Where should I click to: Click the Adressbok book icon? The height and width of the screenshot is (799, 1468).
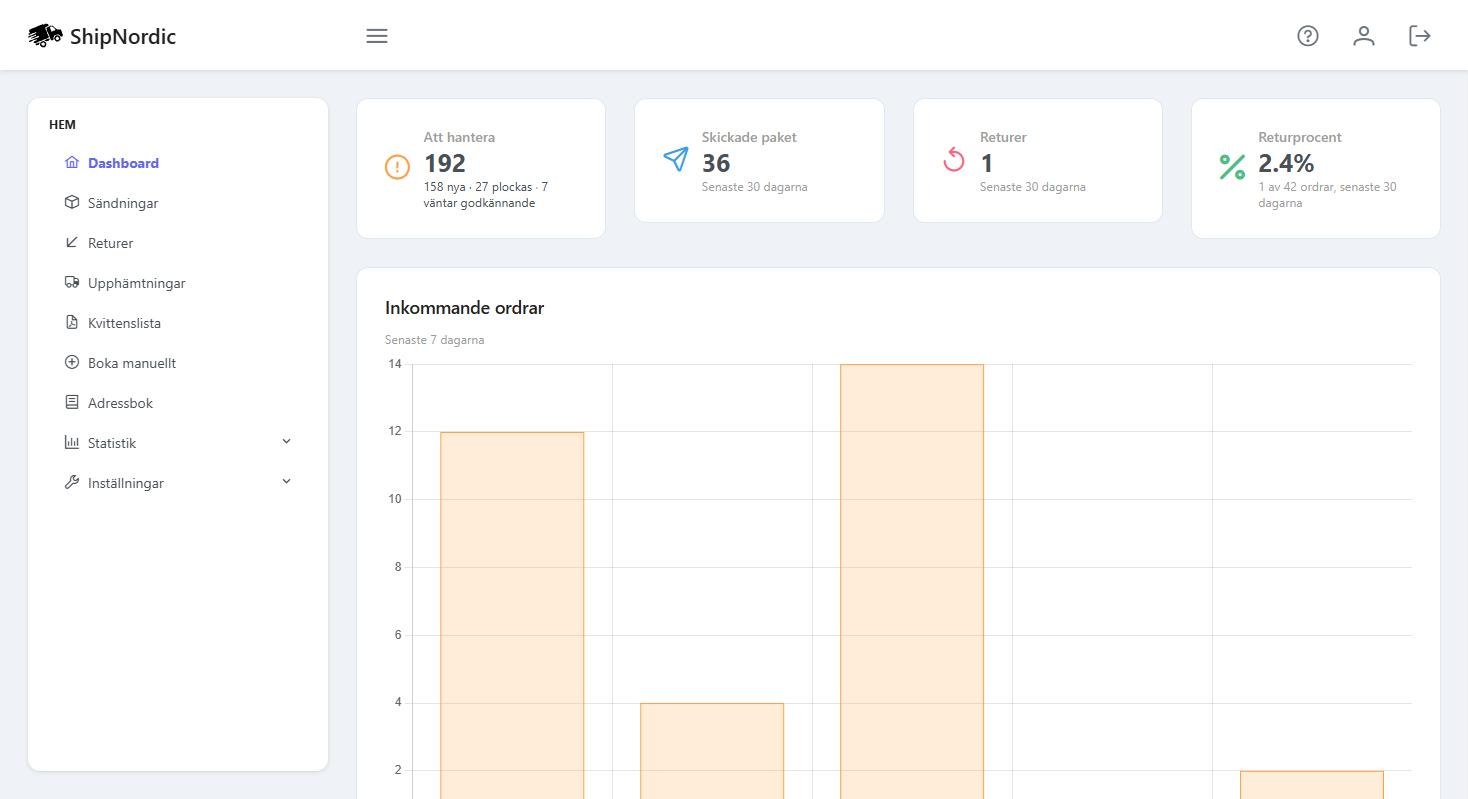pyautogui.click(x=71, y=402)
